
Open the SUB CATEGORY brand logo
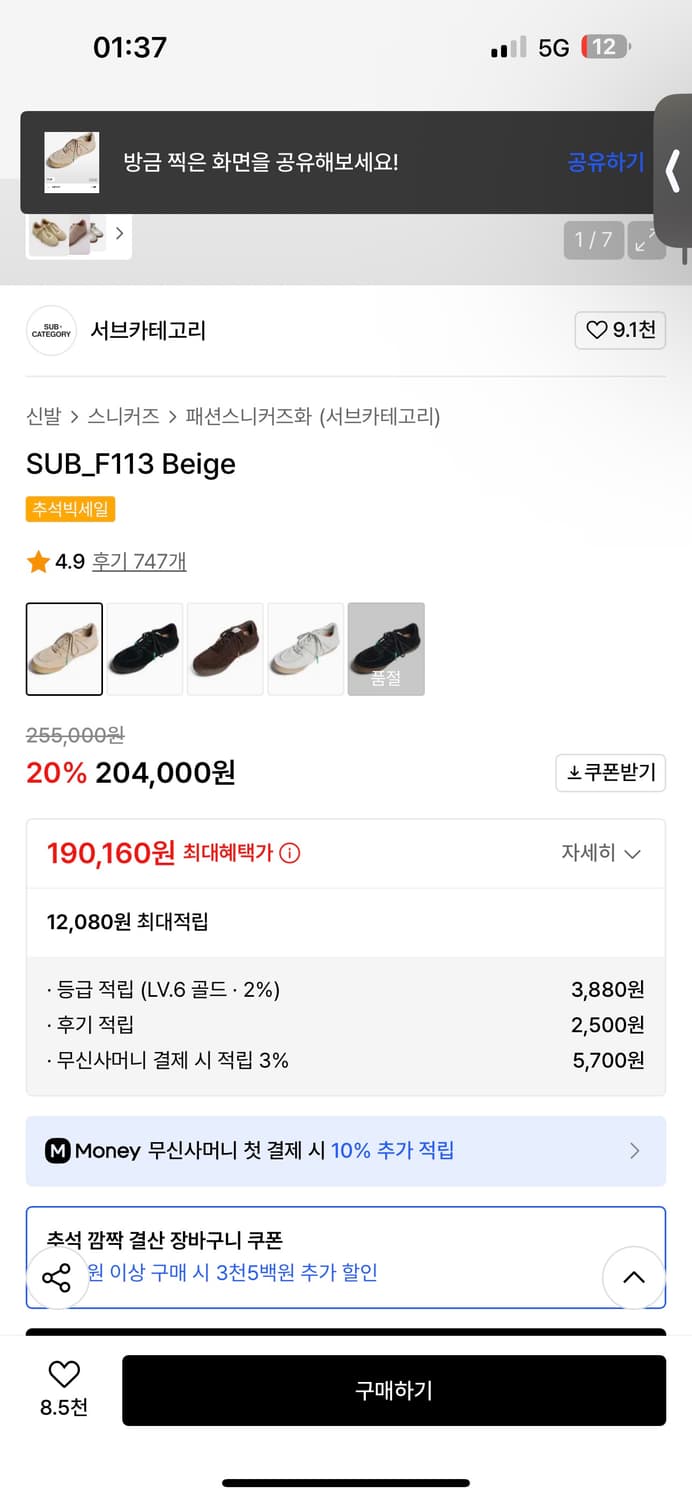pyautogui.click(x=51, y=330)
